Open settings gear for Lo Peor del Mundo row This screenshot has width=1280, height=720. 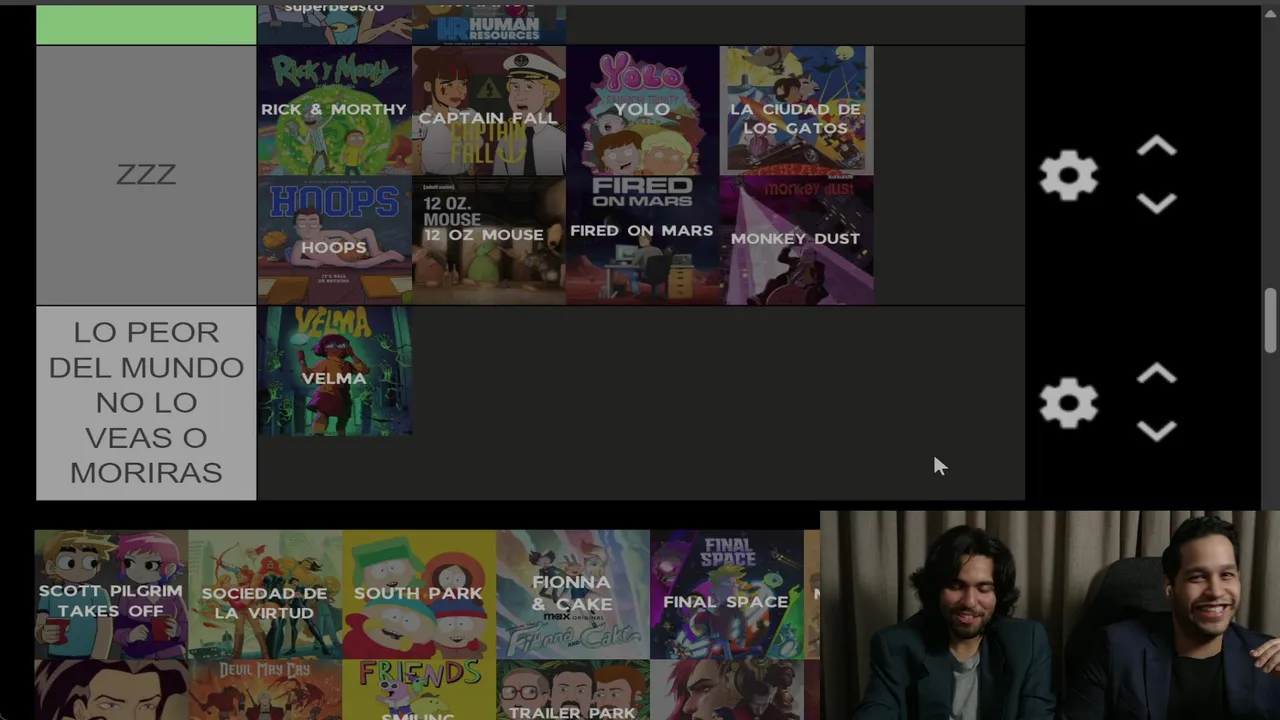tap(1068, 404)
